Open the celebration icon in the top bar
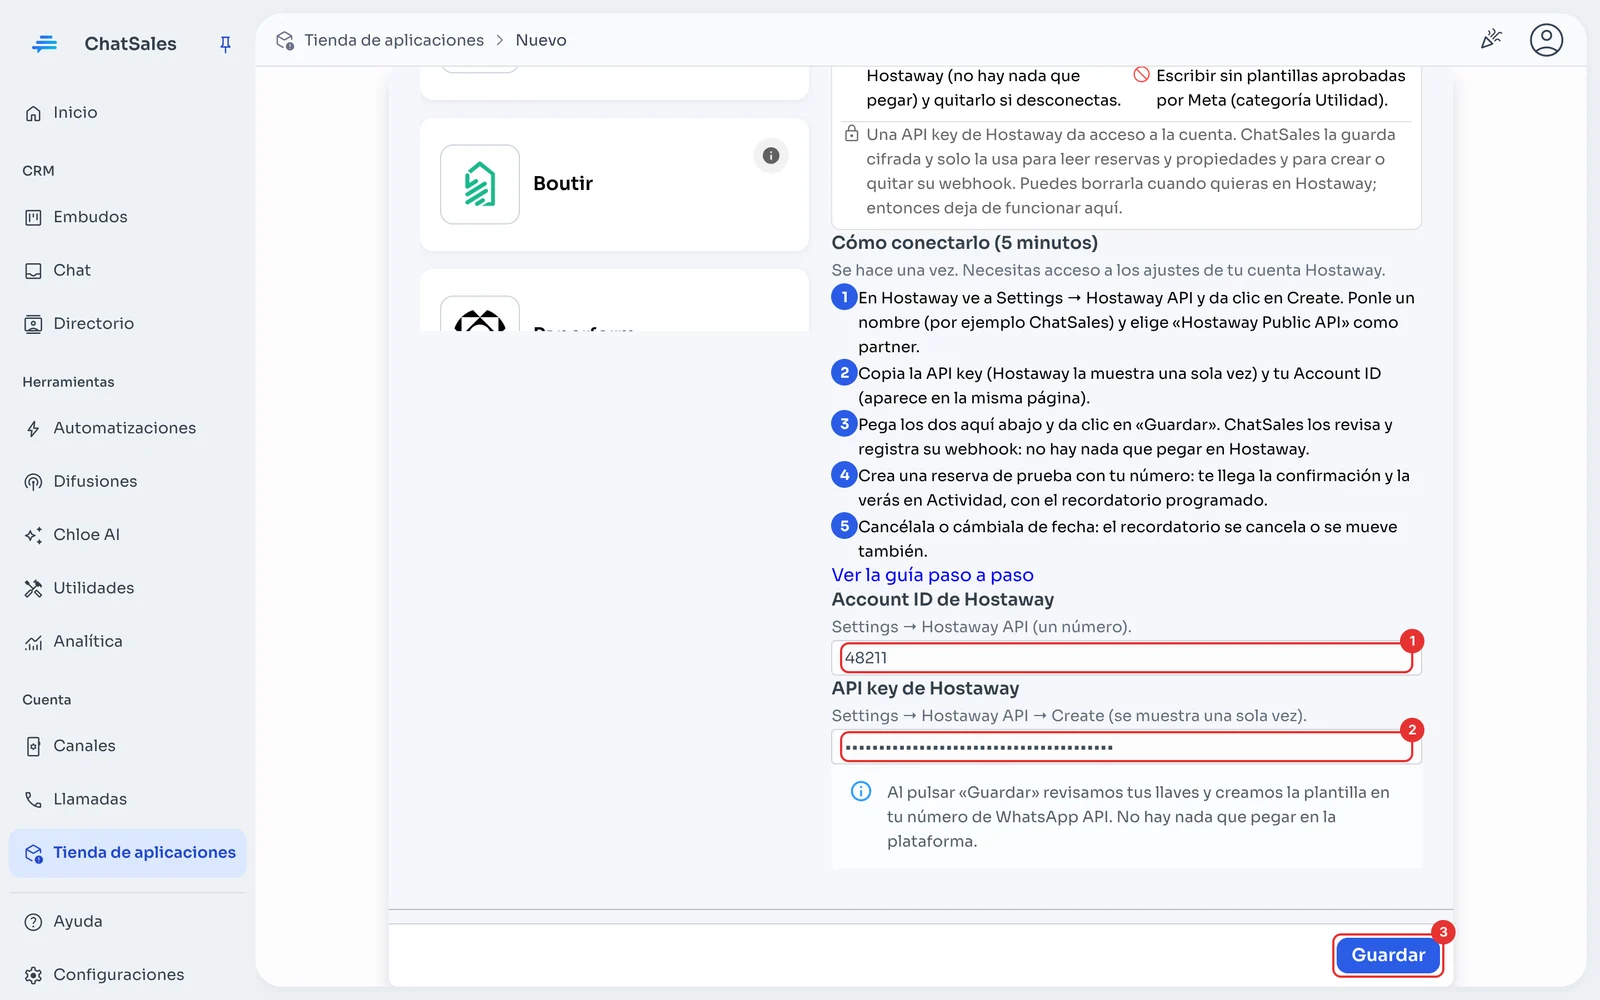This screenshot has width=1600, height=1000. click(x=1491, y=40)
